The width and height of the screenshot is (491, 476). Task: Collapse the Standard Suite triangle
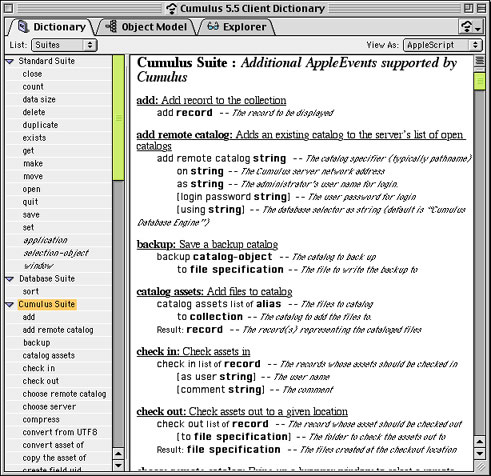10,61
